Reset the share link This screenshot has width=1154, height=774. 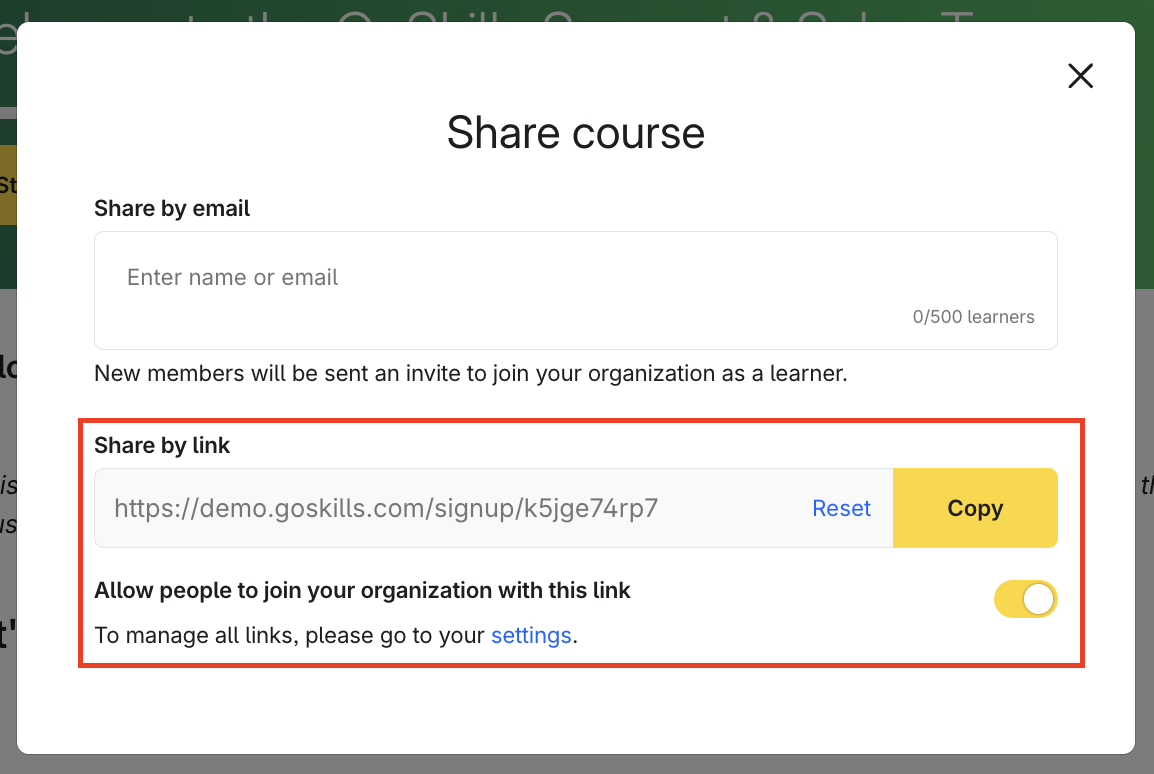(x=841, y=508)
